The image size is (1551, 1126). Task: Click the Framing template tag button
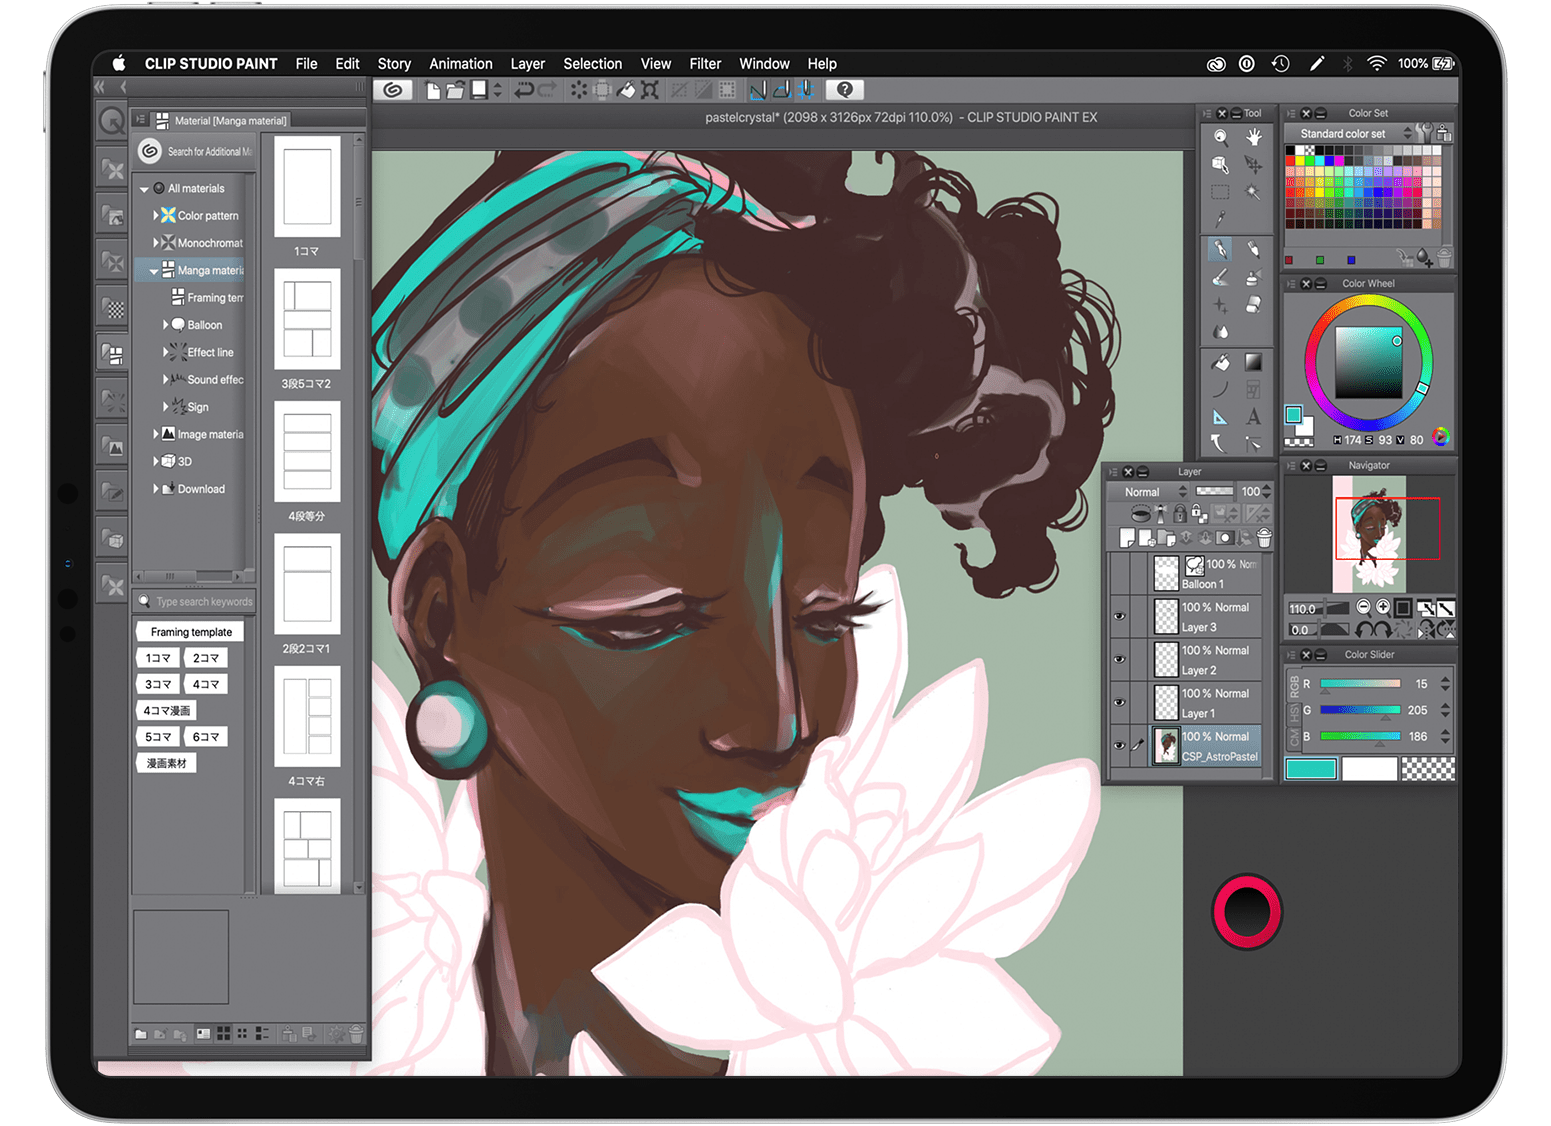tap(191, 632)
